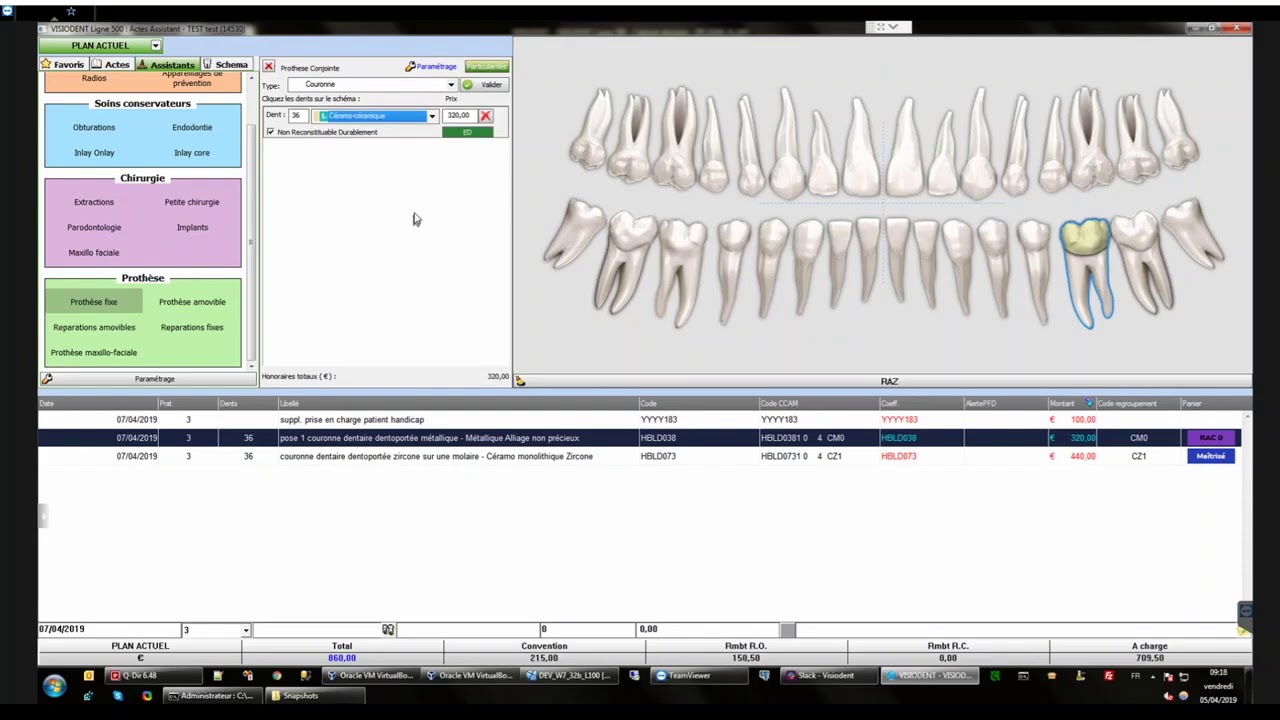The image size is (1280, 720).
Task: Click the wrench icon beside the bottom-left Paramétrage
Action: click(47, 379)
